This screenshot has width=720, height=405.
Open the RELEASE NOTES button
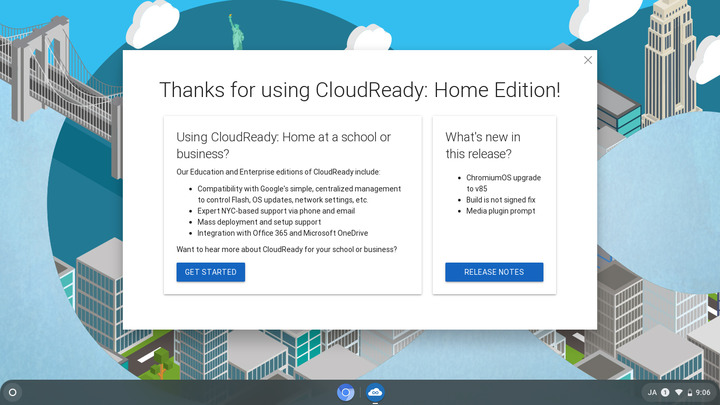tap(494, 272)
